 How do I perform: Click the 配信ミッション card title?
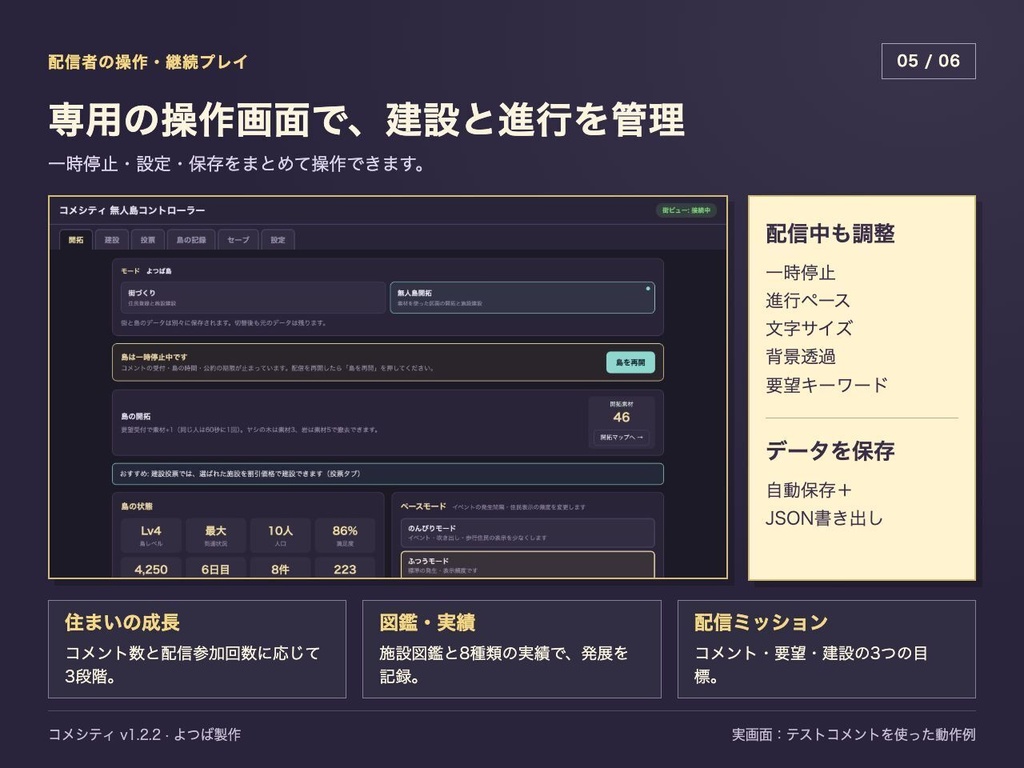coord(761,622)
